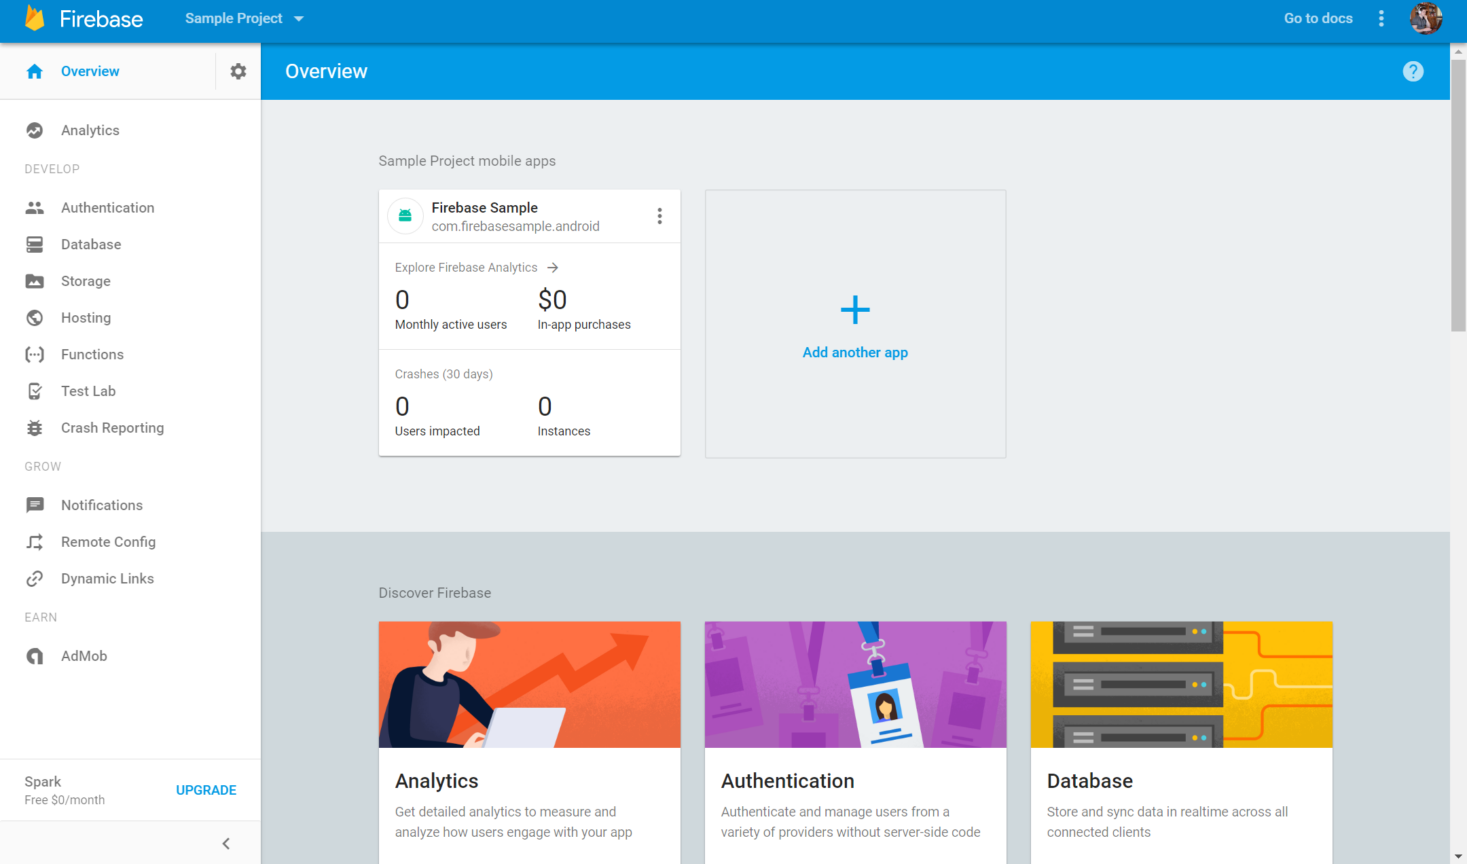Screen dimensions: 1467x864
Task: Open the Sample Project dropdown
Action: click(x=243, y=18)
